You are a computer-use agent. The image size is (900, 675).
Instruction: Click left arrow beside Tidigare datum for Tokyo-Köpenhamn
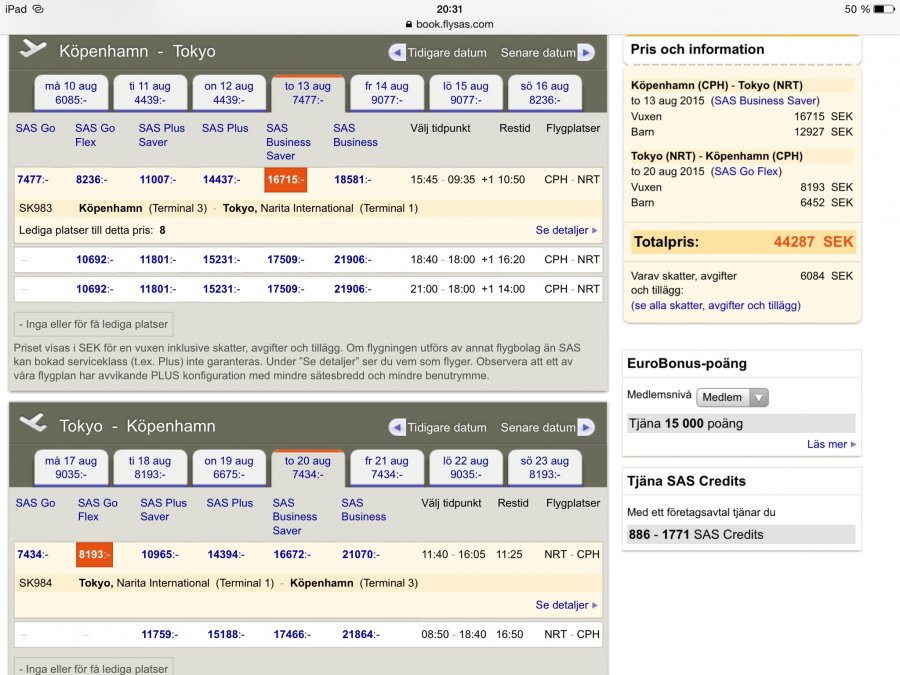coord(397,428)
